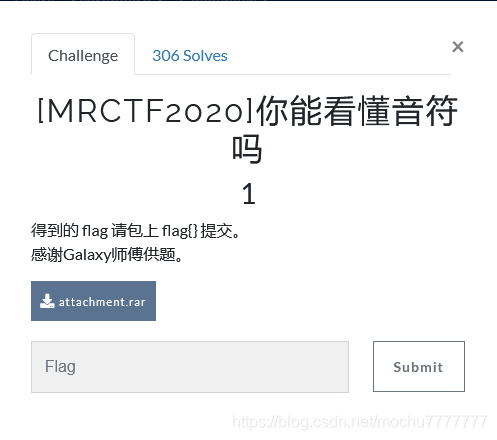The width and height of the screenshot is (497, 440).
Task: Close the challenge dialog with the X
Action: [x=458, y=47]
